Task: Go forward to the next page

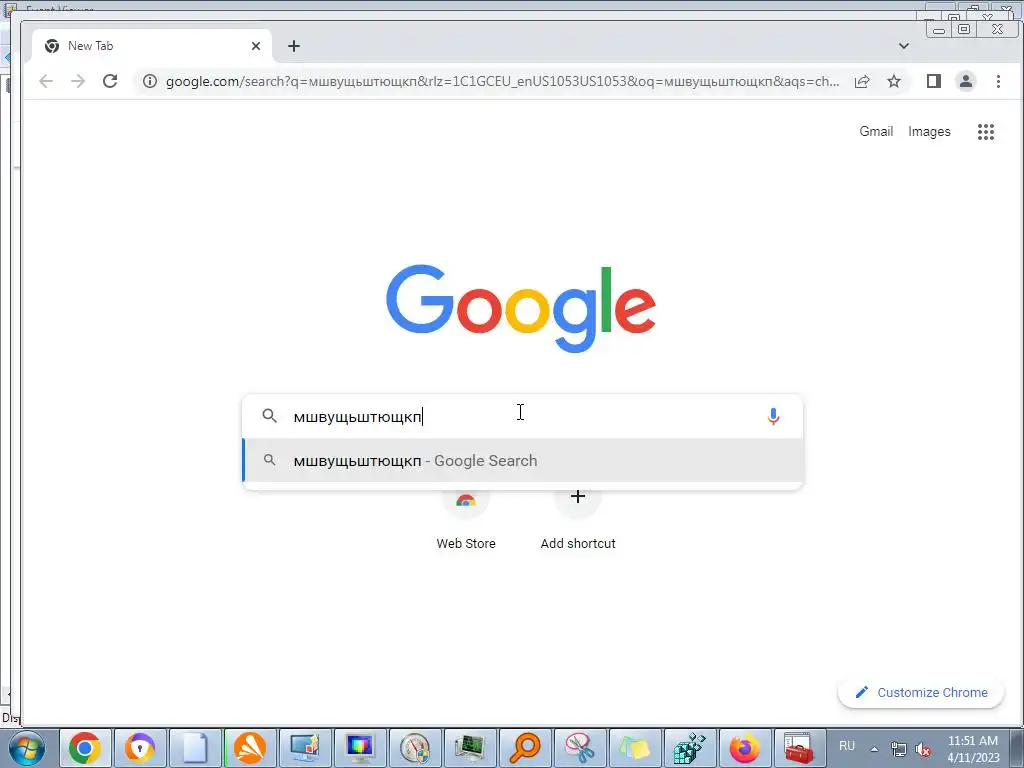Action: [78, 81]
